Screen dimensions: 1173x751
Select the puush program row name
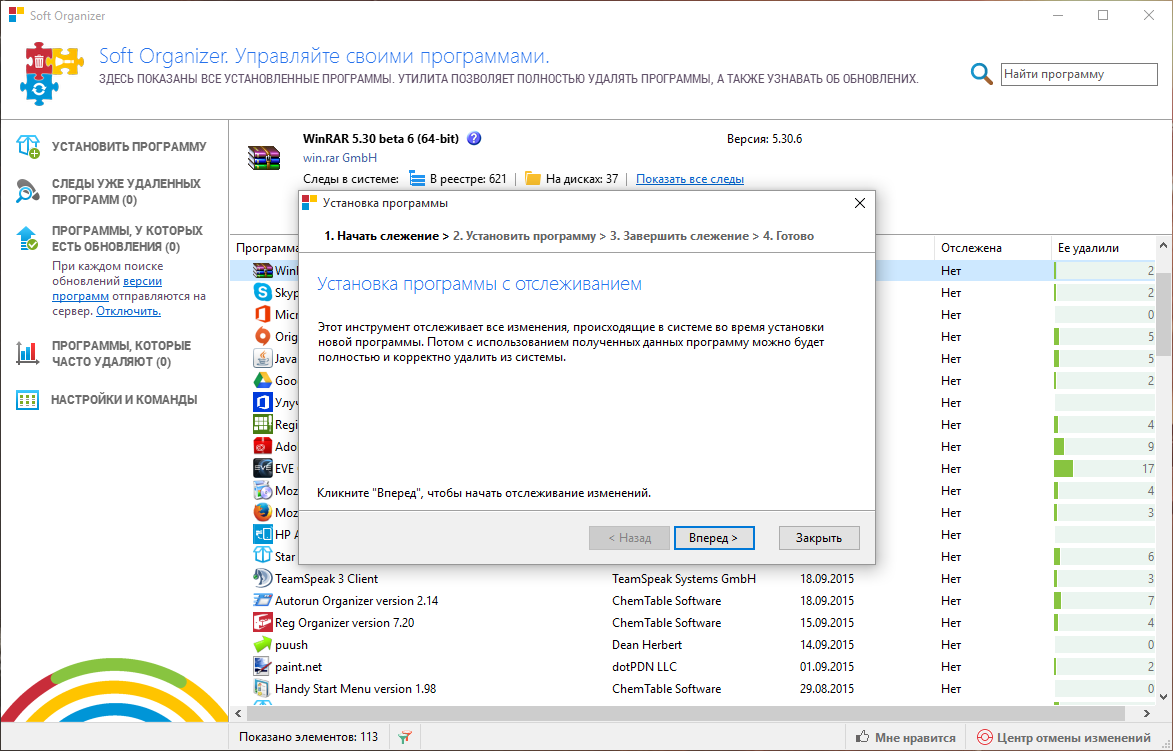coord(291,645)
